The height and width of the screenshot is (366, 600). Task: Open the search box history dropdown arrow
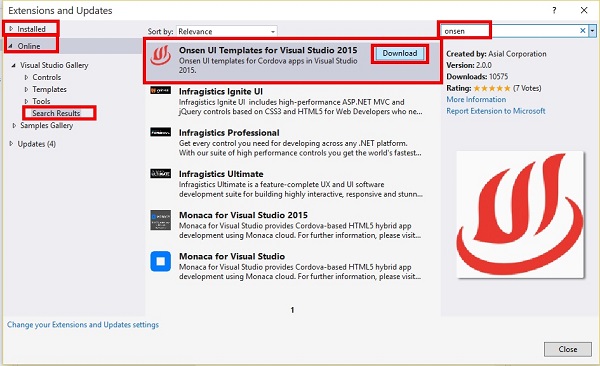click(x=592, y=31)
